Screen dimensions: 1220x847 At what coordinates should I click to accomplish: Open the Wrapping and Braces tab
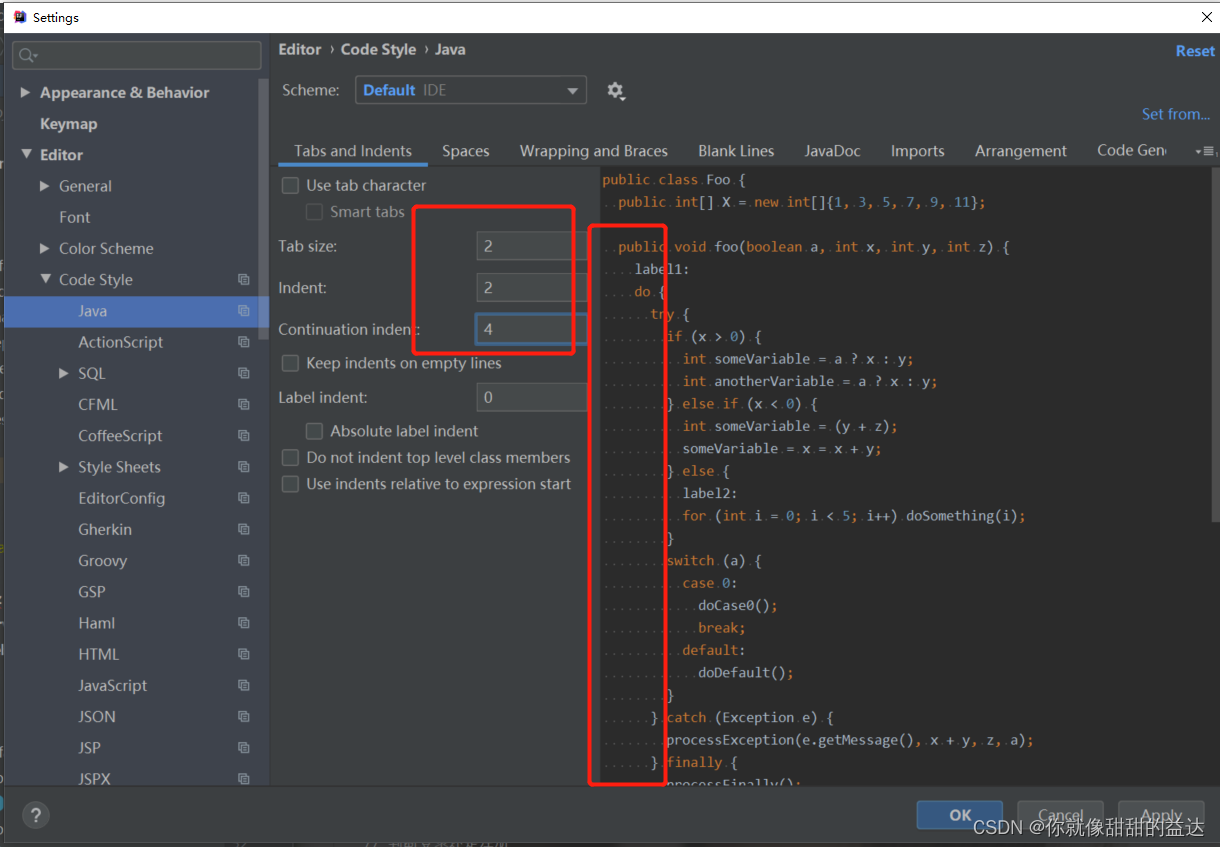tap(594, 151)
